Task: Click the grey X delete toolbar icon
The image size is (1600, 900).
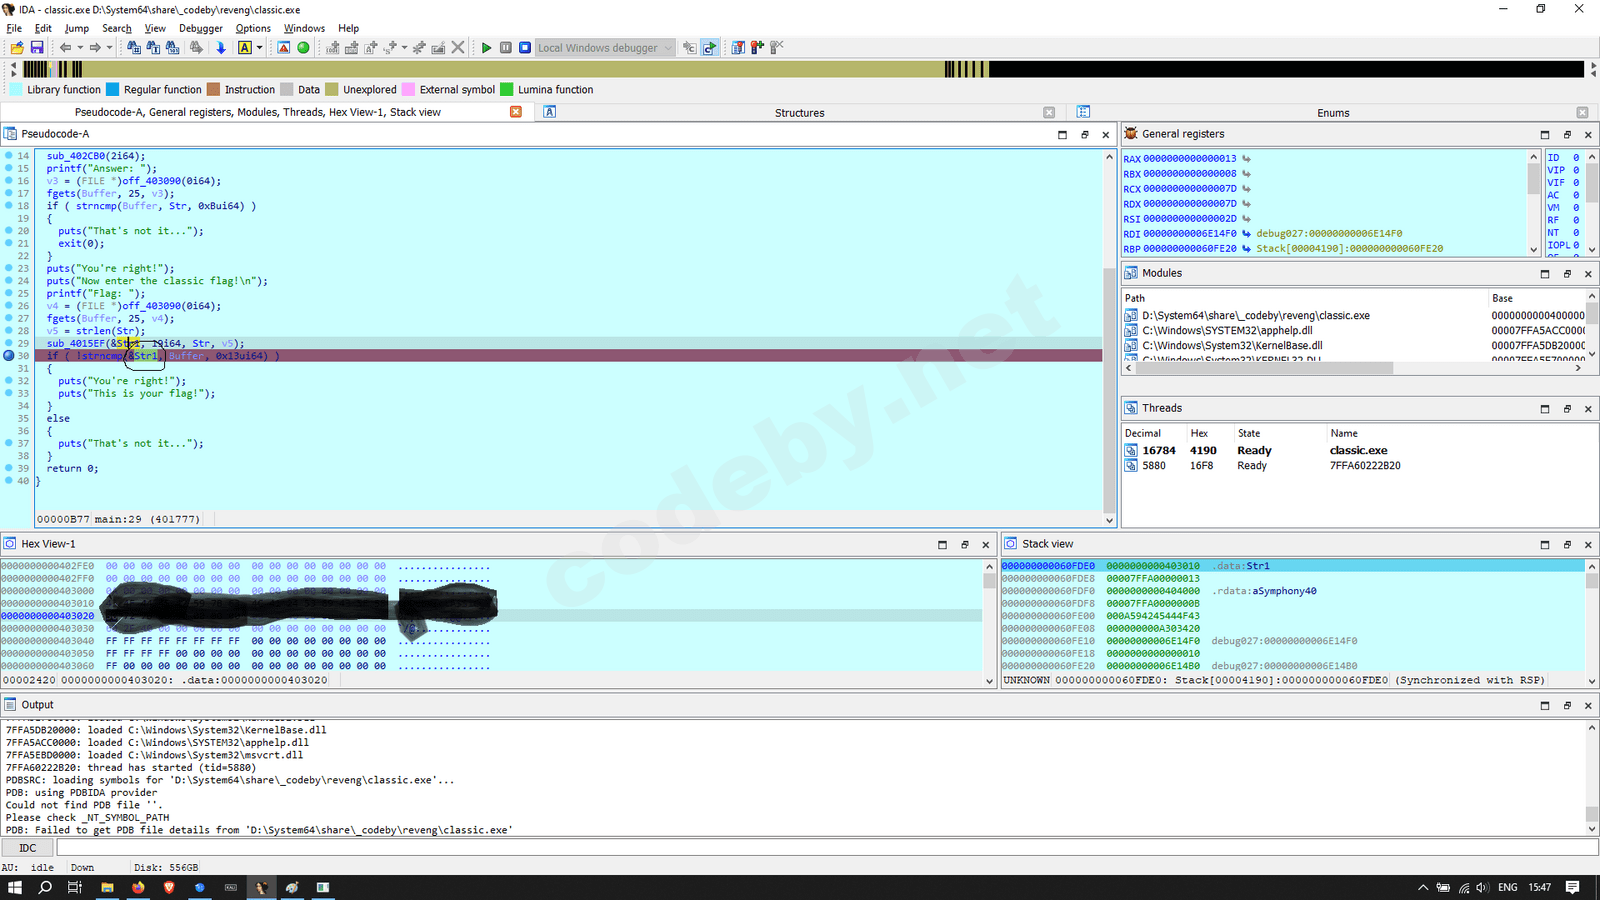Action: coord(458,47)
